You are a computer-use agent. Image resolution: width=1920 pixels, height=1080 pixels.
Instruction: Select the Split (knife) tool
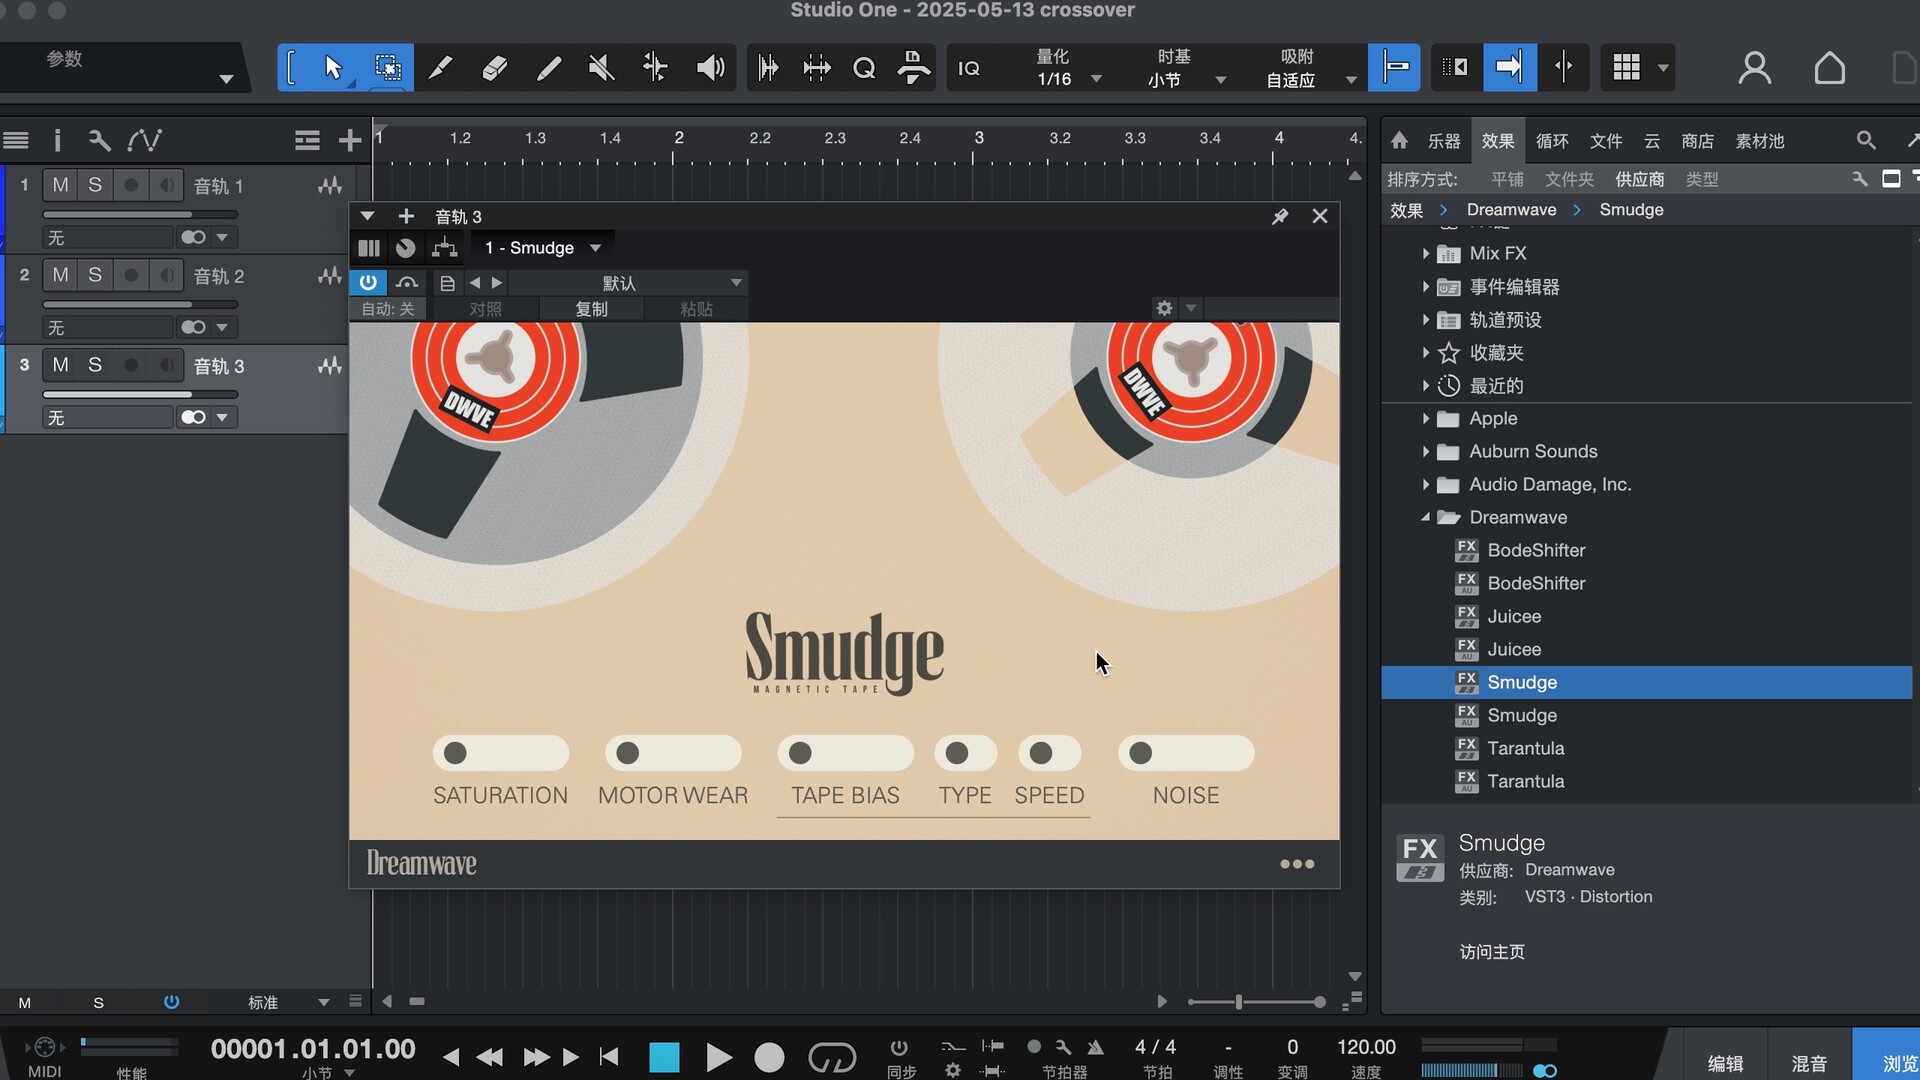tap(440, 68)
